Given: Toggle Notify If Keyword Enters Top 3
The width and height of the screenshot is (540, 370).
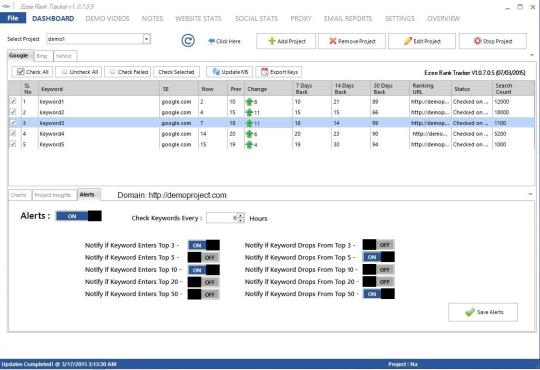Looking at the screenshot, I should (x=204, y=245).
